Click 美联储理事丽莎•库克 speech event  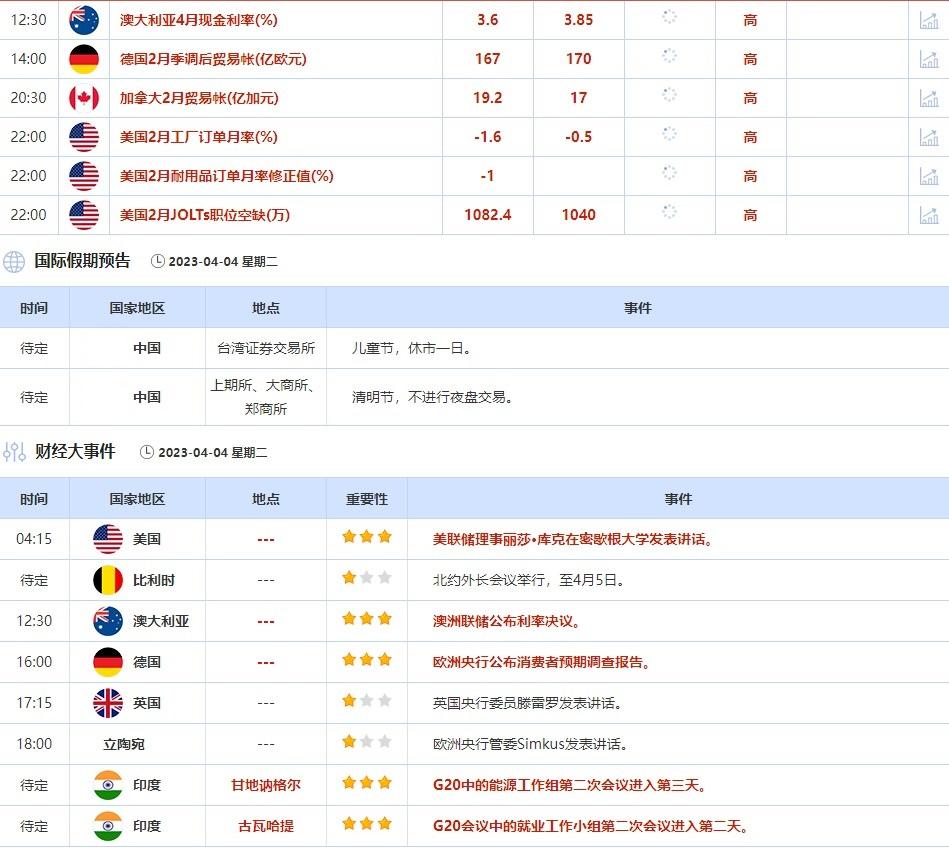click(573, 539)
